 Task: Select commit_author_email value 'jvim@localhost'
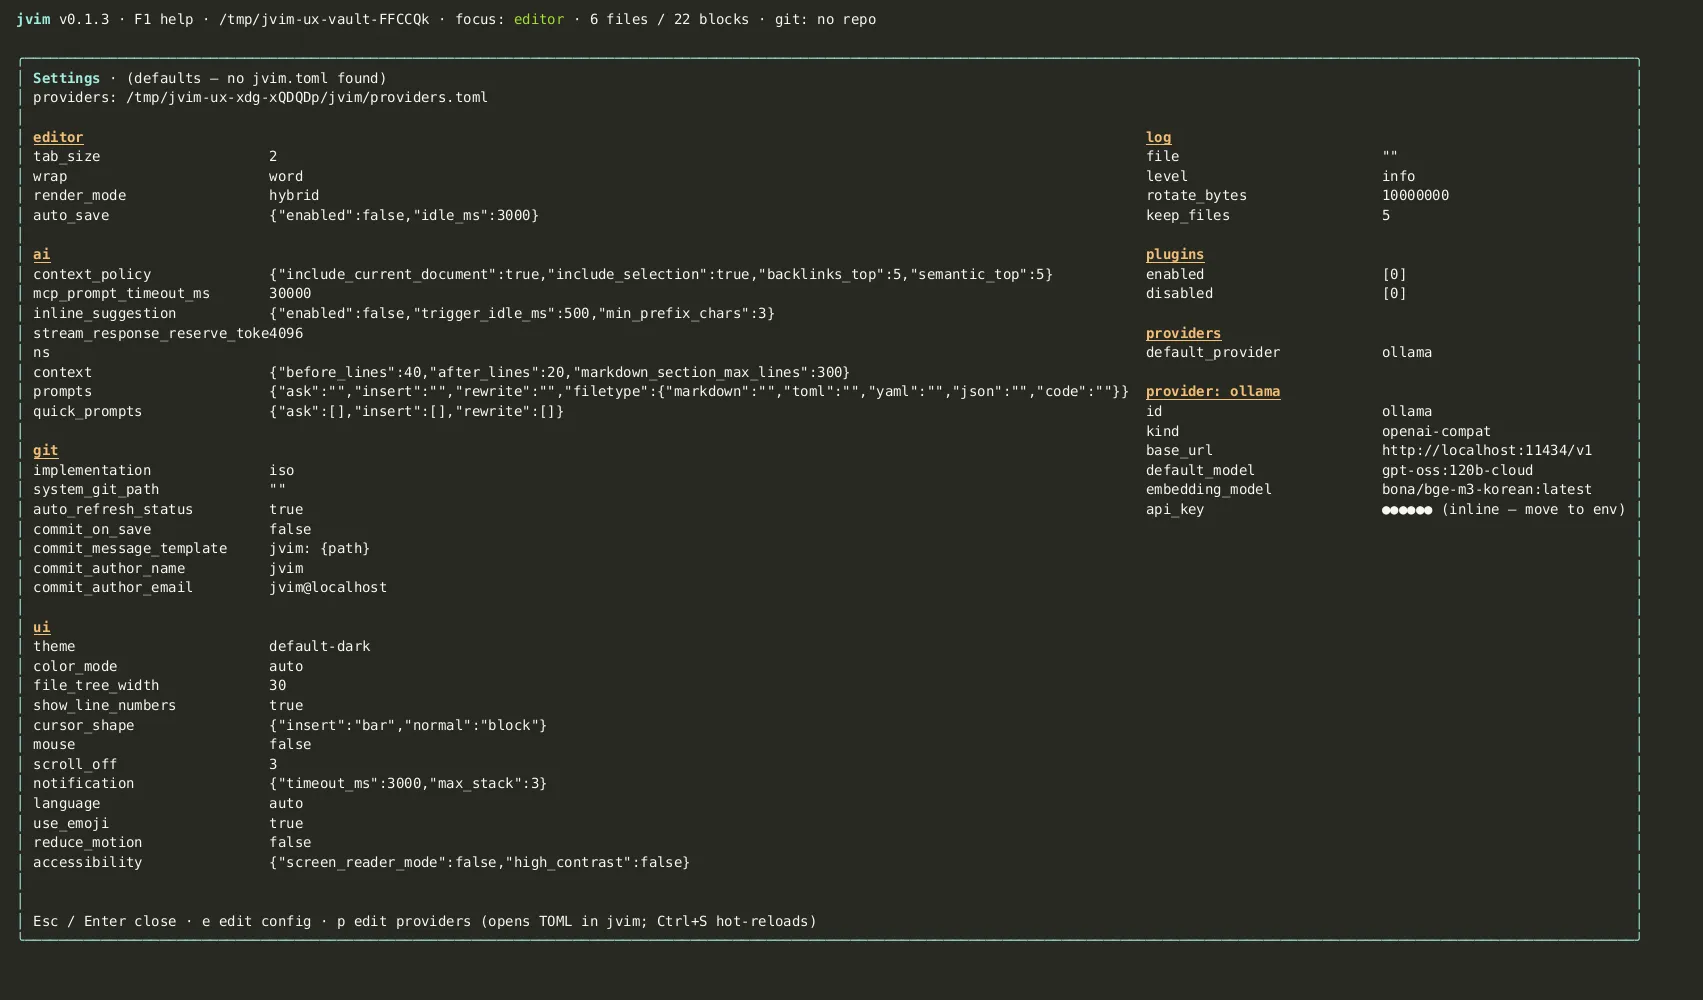[328, 587]
